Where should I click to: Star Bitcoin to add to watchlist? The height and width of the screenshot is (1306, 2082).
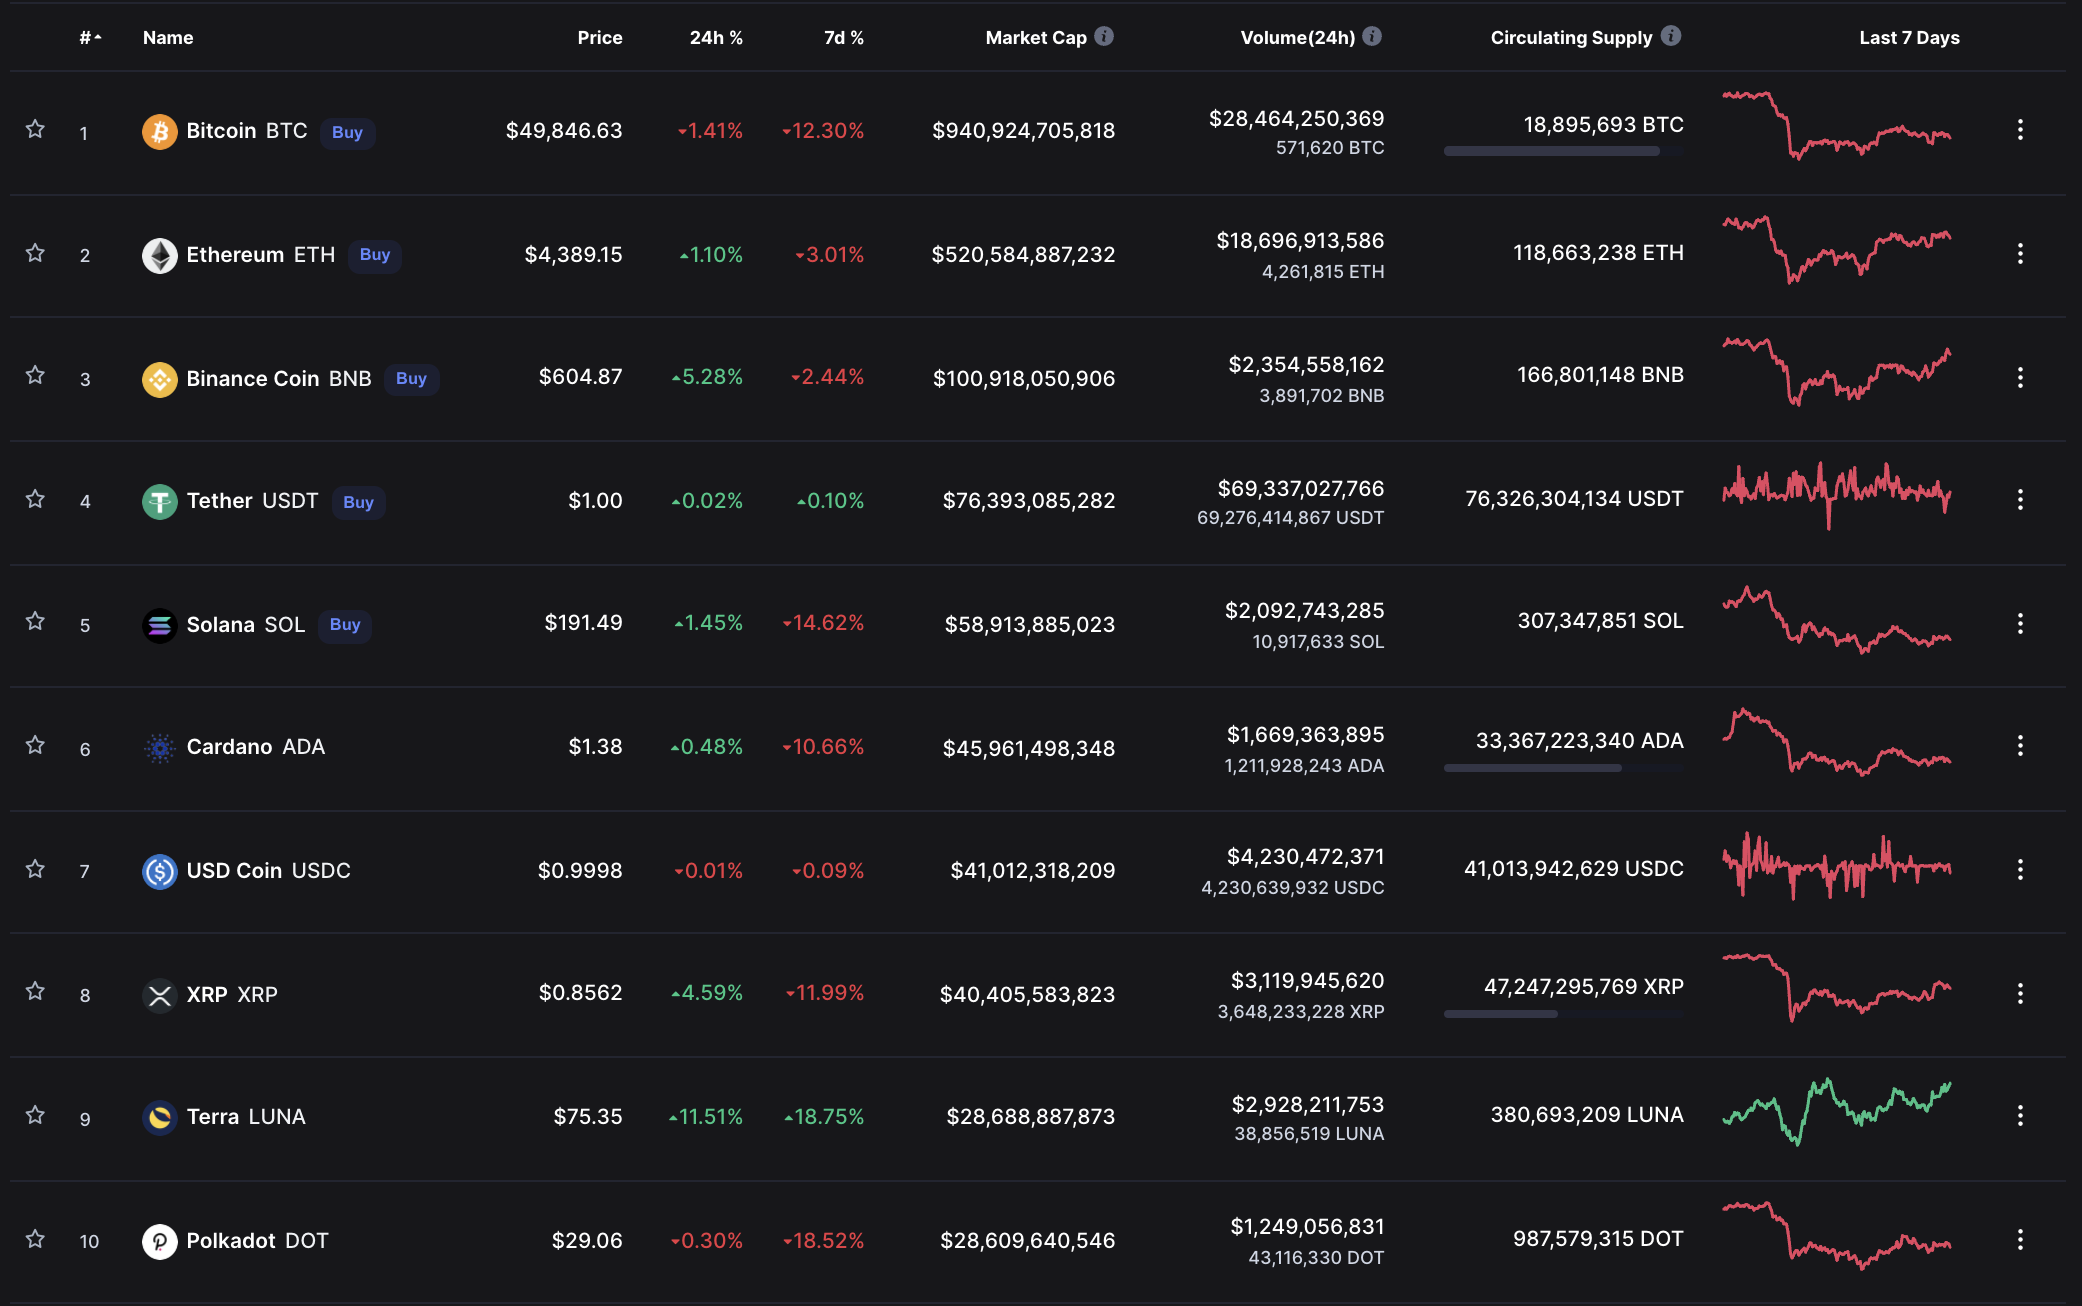35,129
